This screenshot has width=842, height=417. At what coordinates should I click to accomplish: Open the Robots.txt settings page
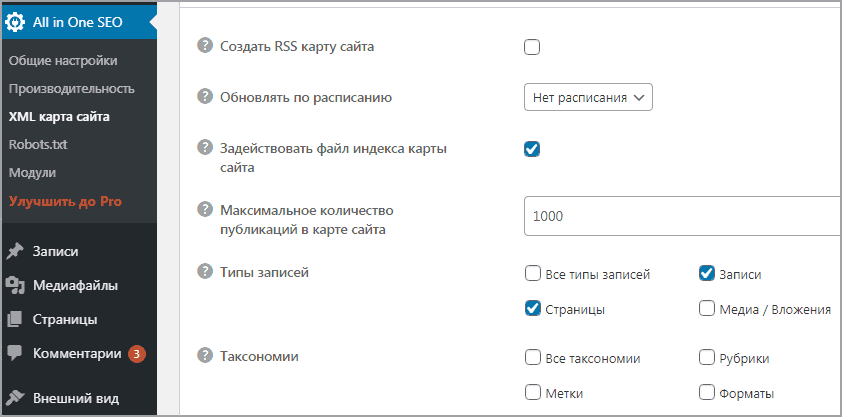[38, 144]
